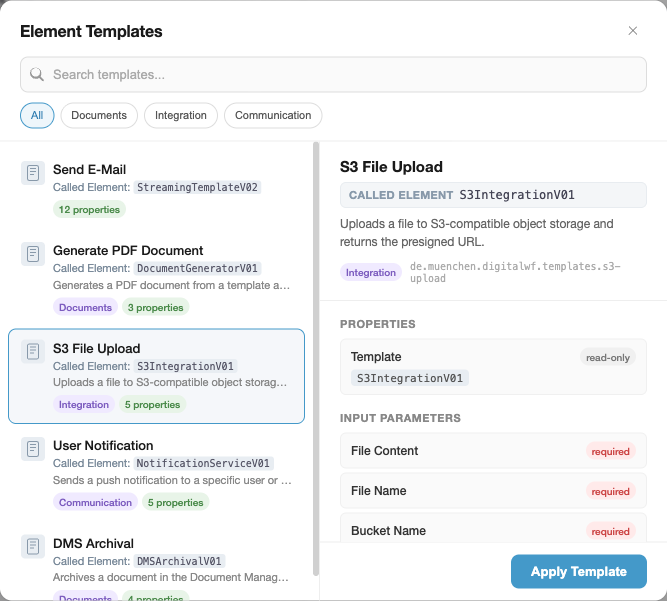Click the NotificationServiceV01 code label
Screen dimensions: 667x601
click(203, 463)
